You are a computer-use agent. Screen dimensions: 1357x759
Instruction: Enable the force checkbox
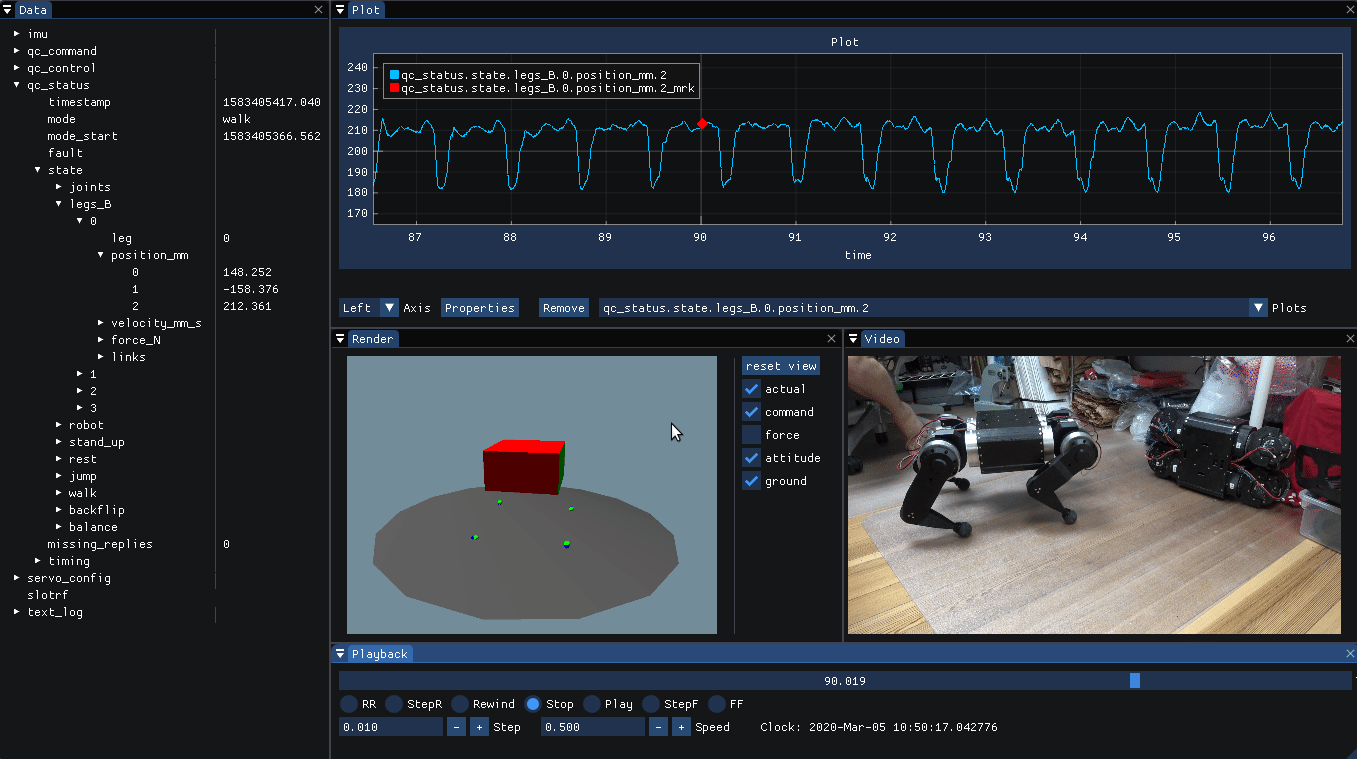tap(752, 435)
